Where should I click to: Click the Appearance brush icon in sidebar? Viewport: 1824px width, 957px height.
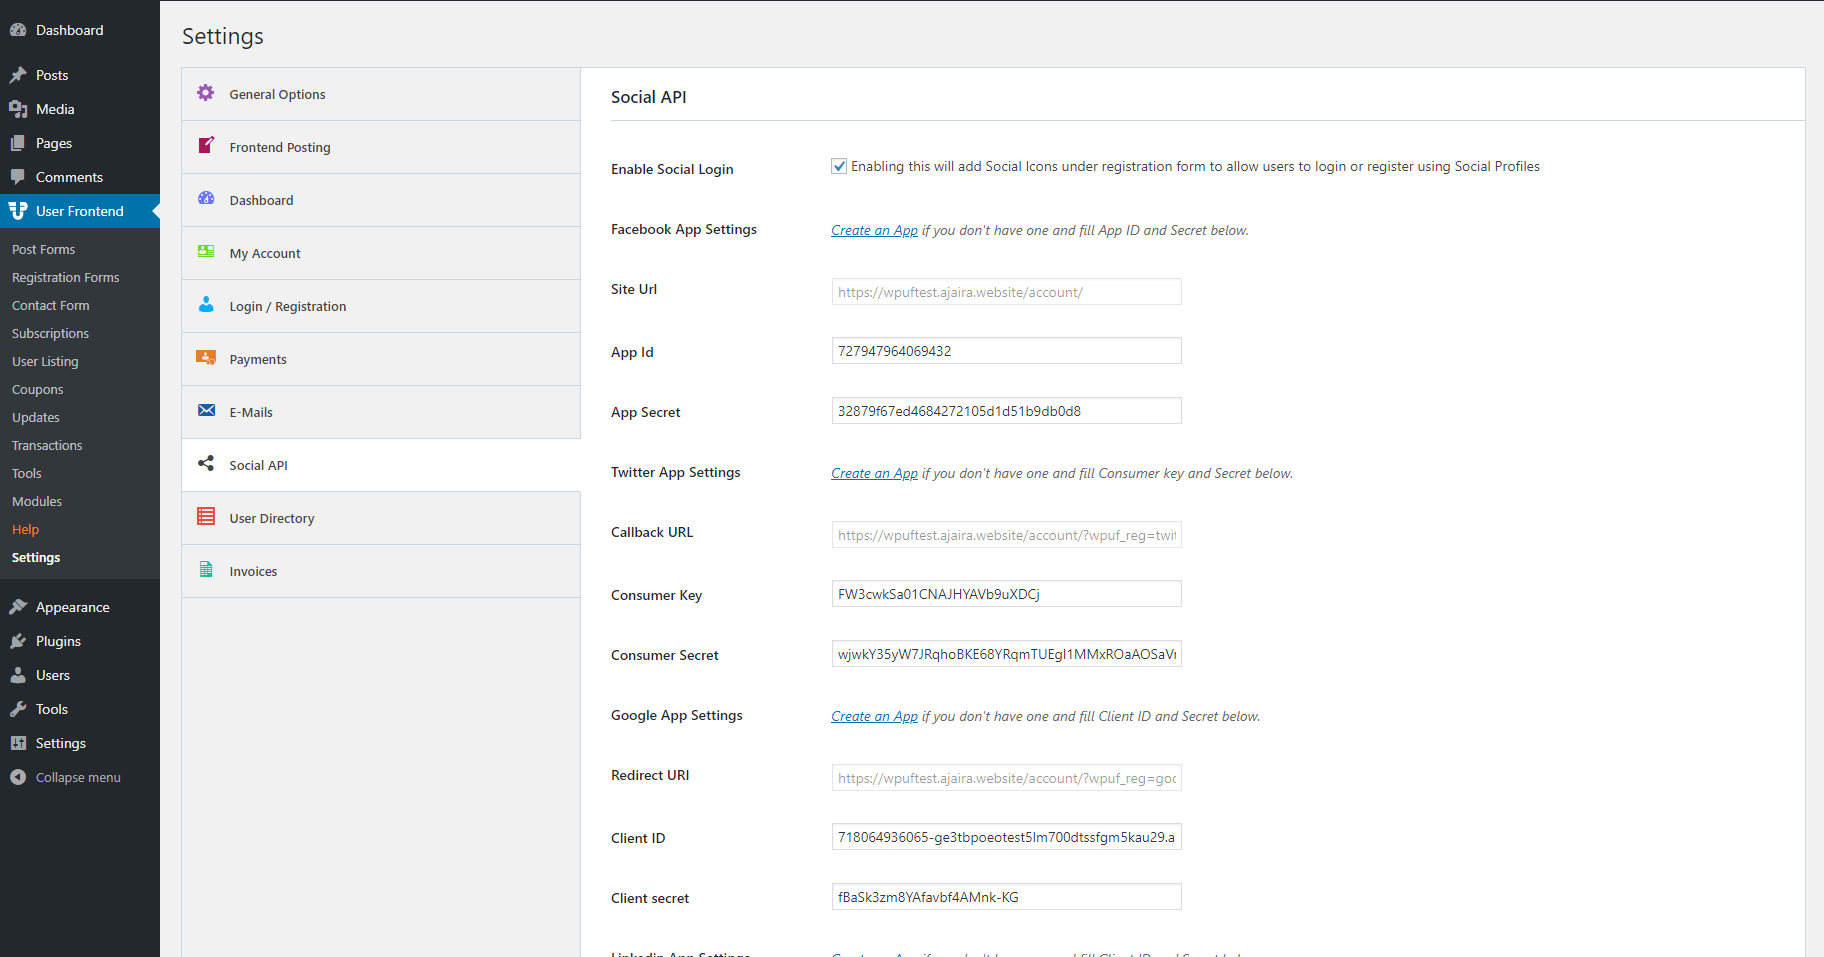(x=18, y=607)
